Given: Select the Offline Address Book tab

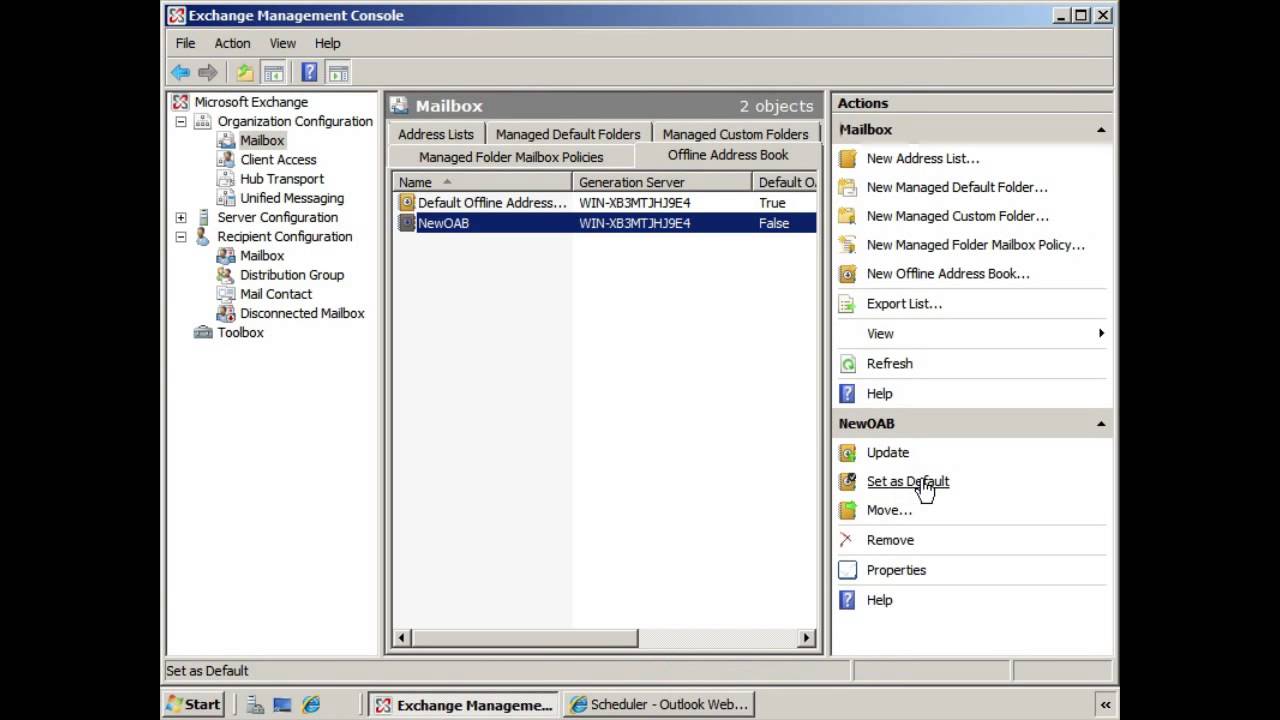Looking at the screenshot, I should 728,155.
